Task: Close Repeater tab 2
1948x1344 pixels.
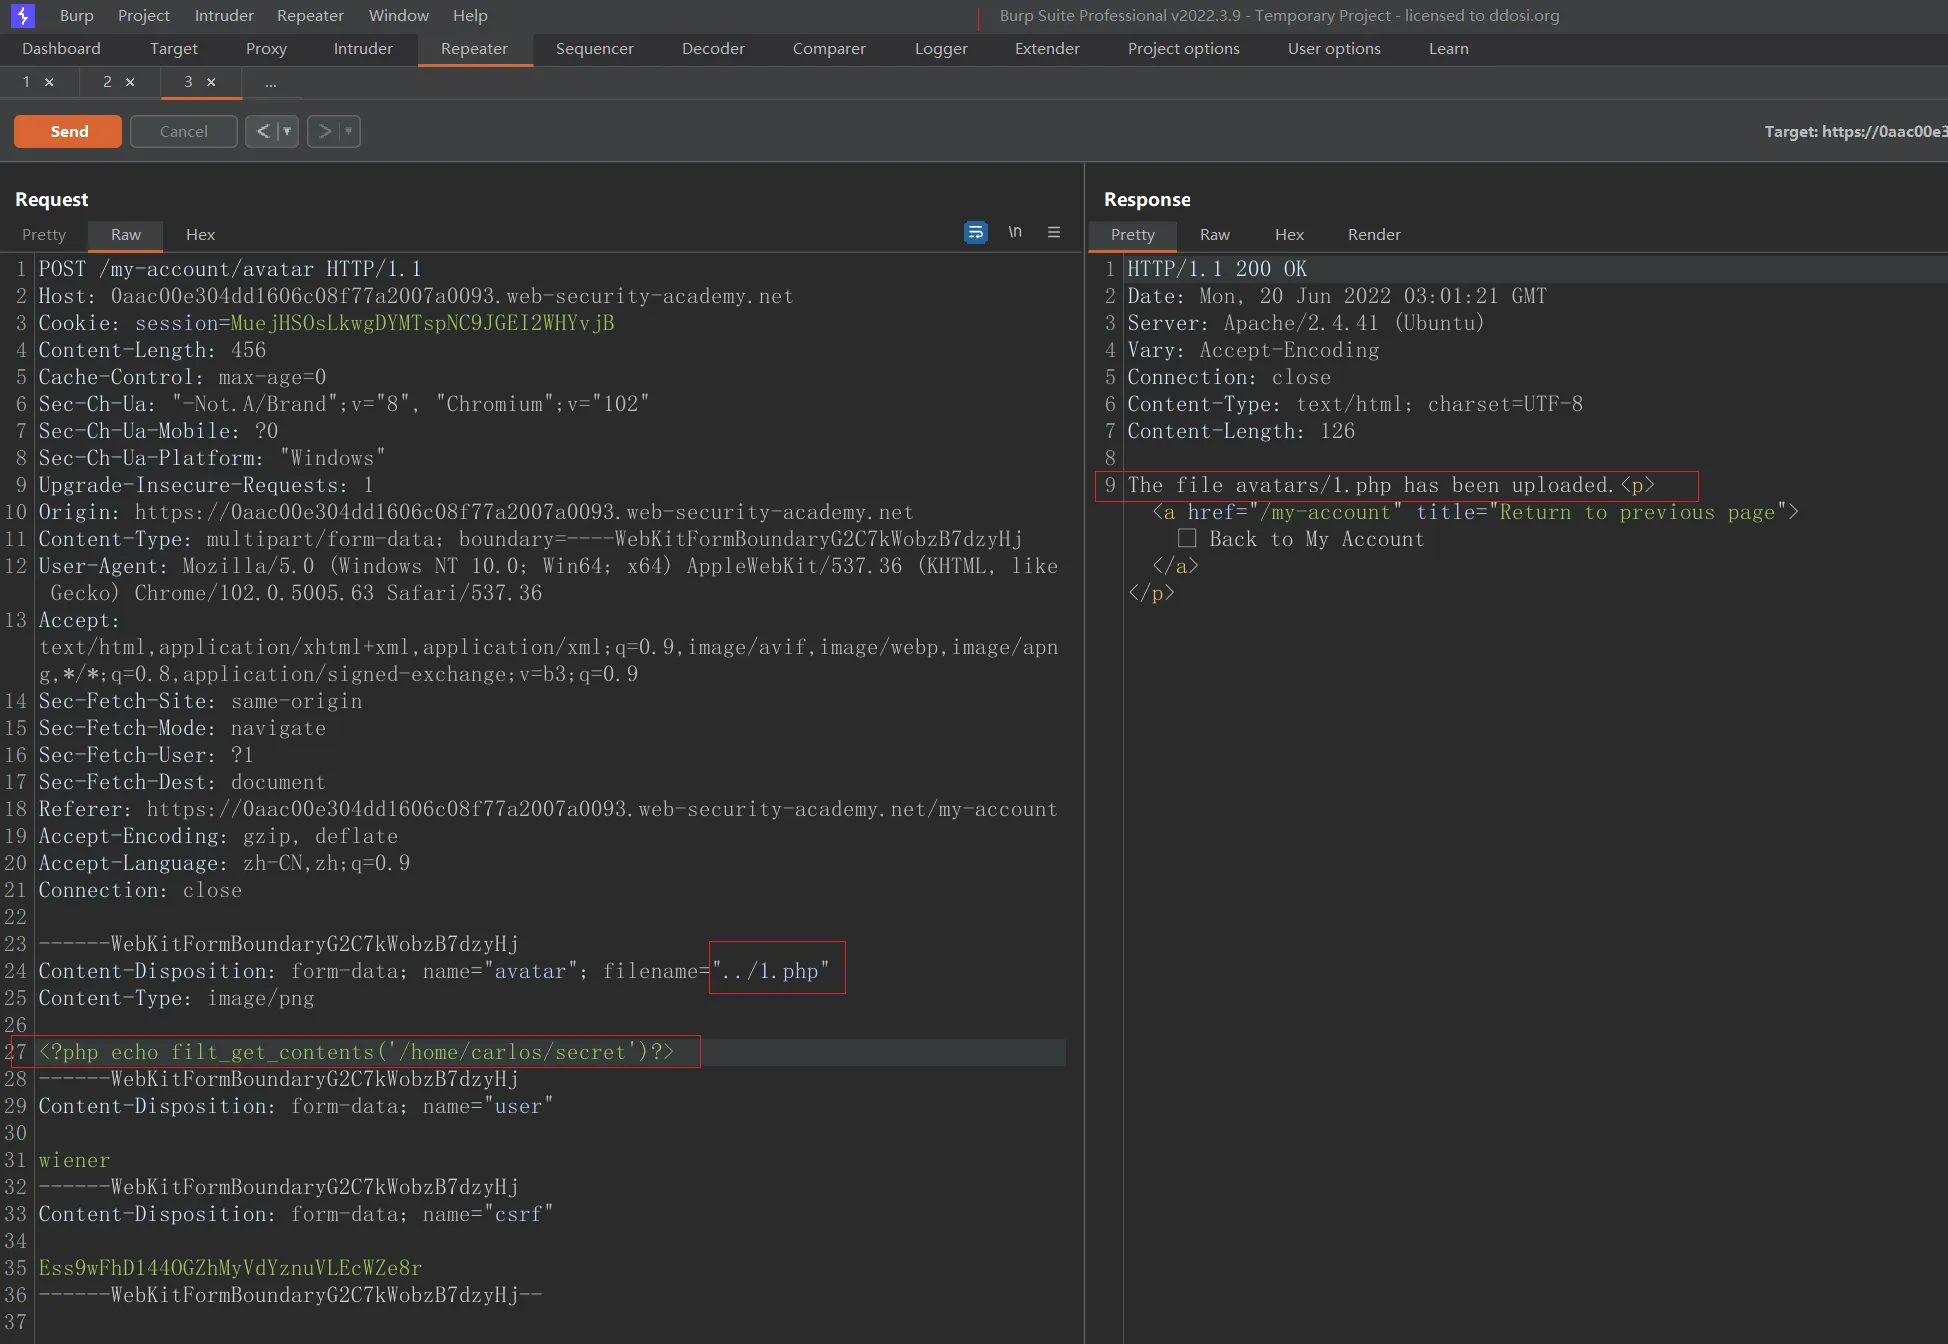Action: coord(130,83)
